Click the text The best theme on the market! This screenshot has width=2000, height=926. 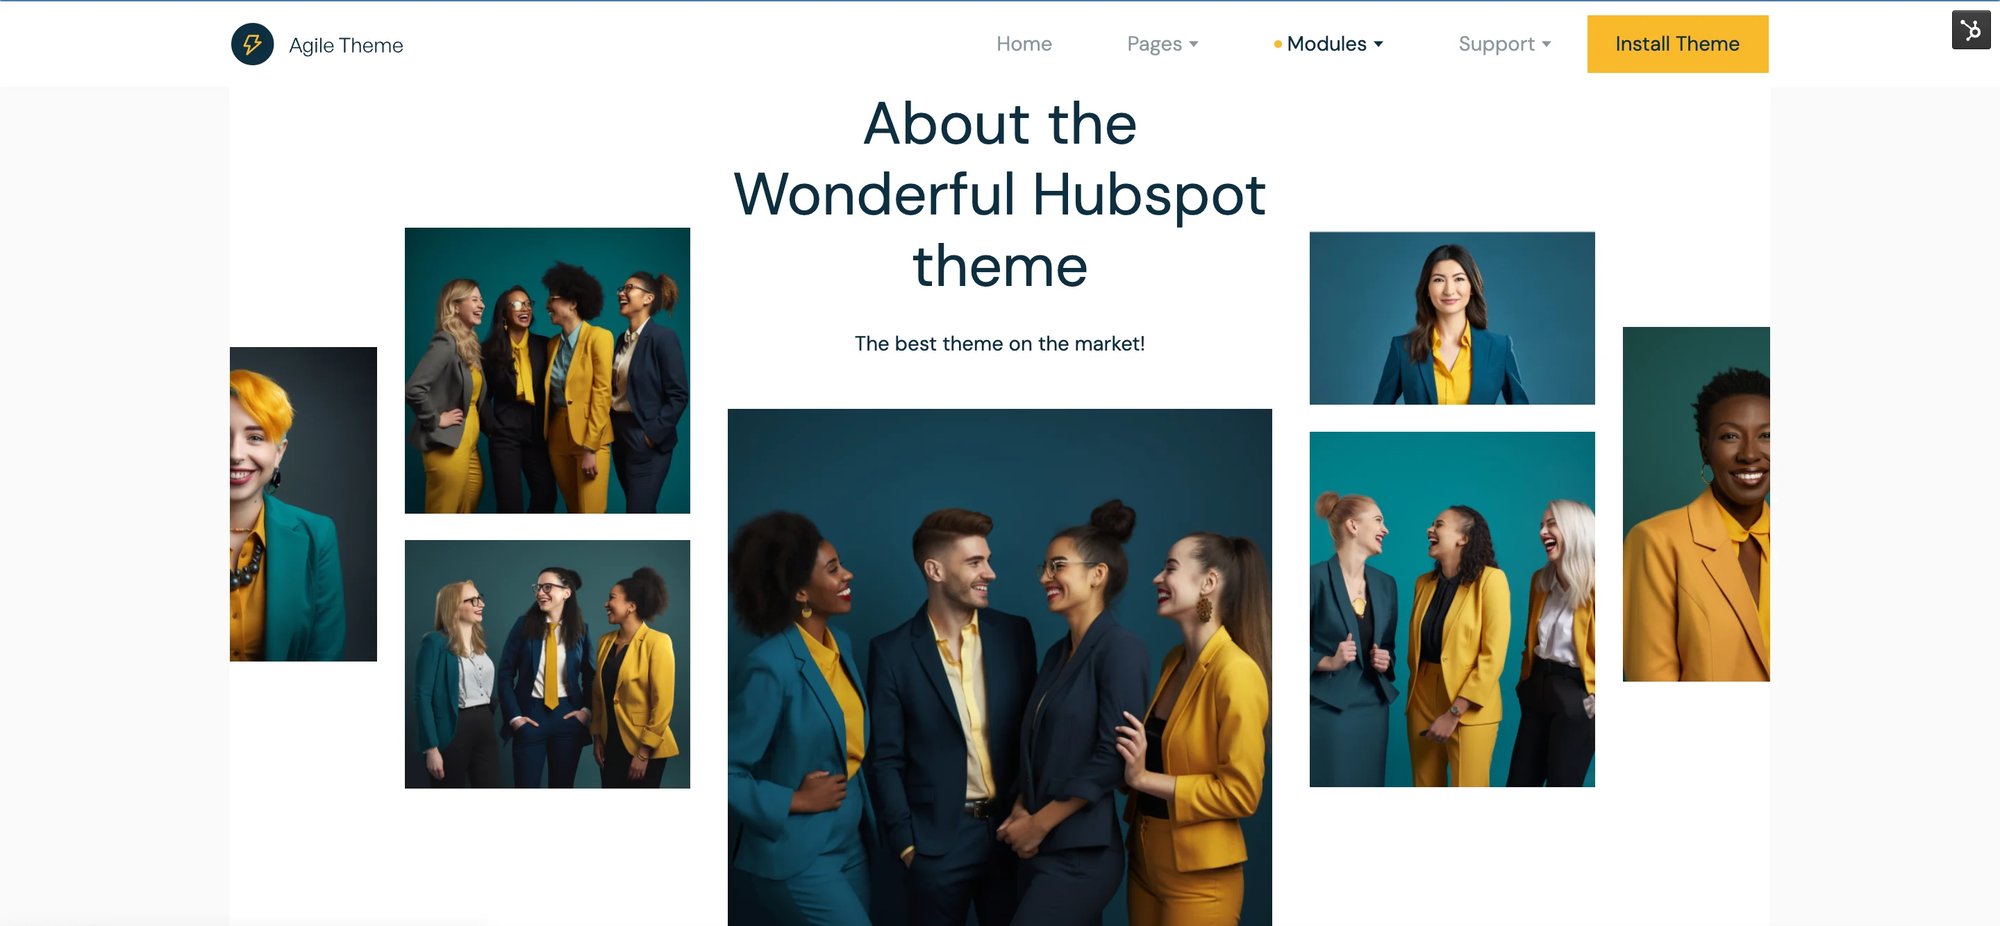point(1000,344)
